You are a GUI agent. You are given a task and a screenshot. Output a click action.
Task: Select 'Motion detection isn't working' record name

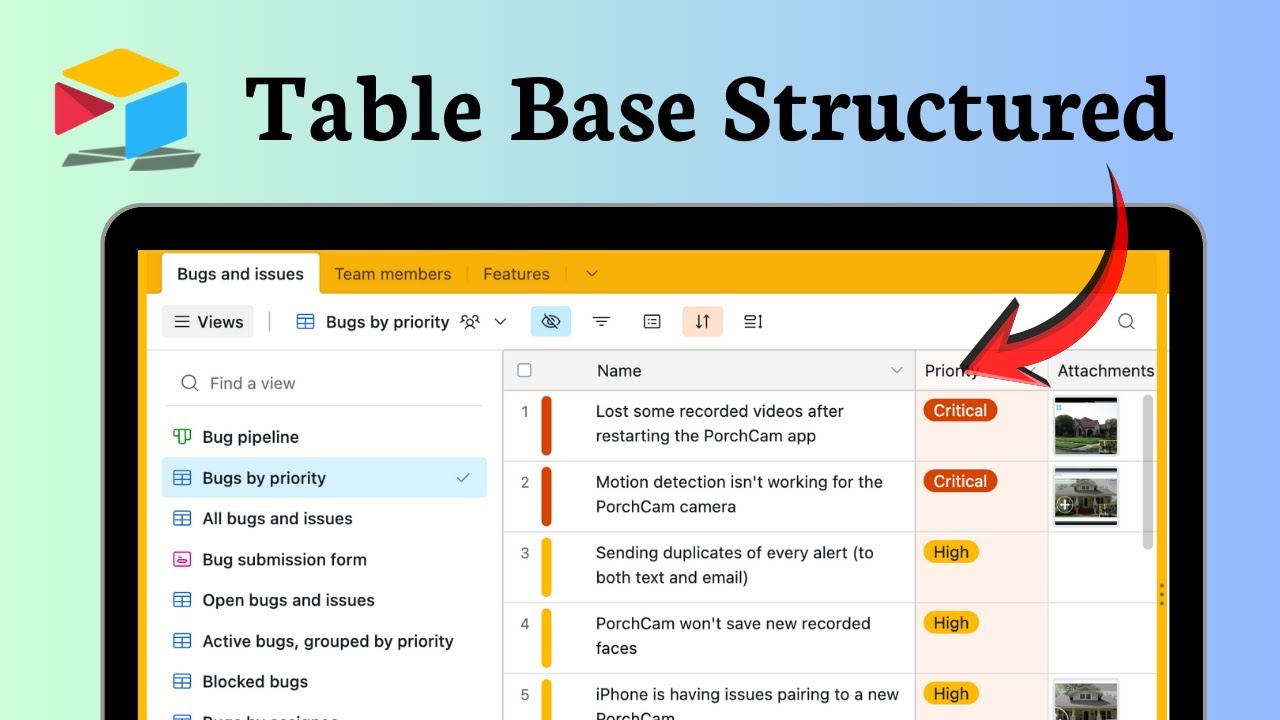[739, 494]
